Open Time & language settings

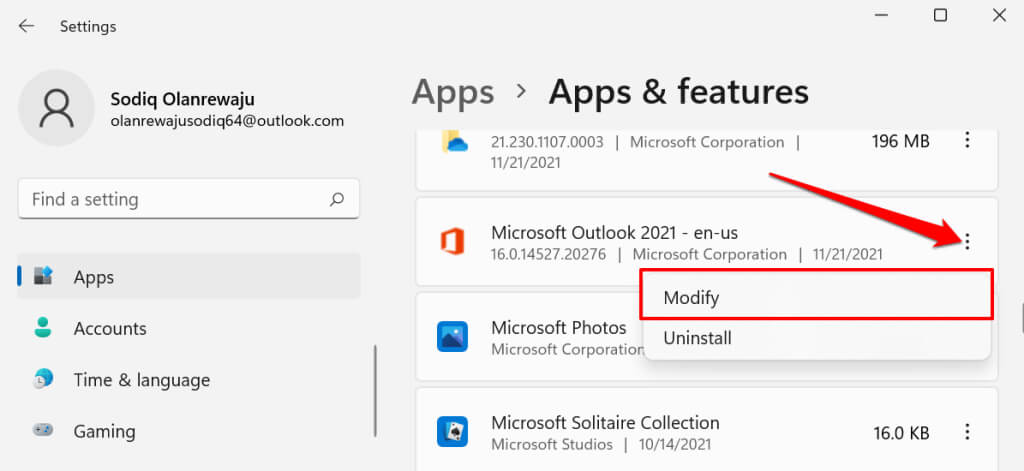coord(141,380)
